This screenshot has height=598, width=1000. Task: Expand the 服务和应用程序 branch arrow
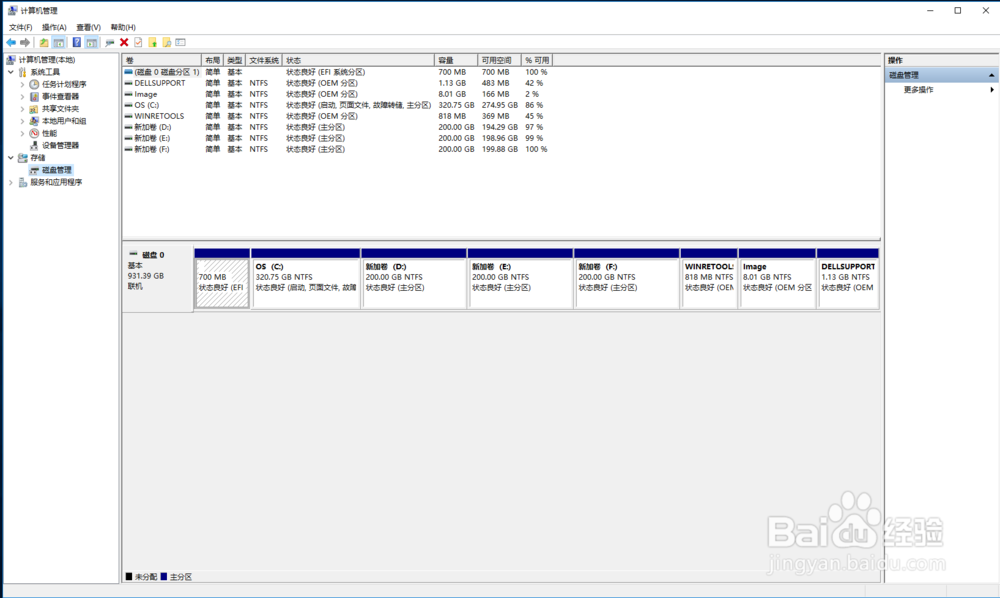click(11, 182)
